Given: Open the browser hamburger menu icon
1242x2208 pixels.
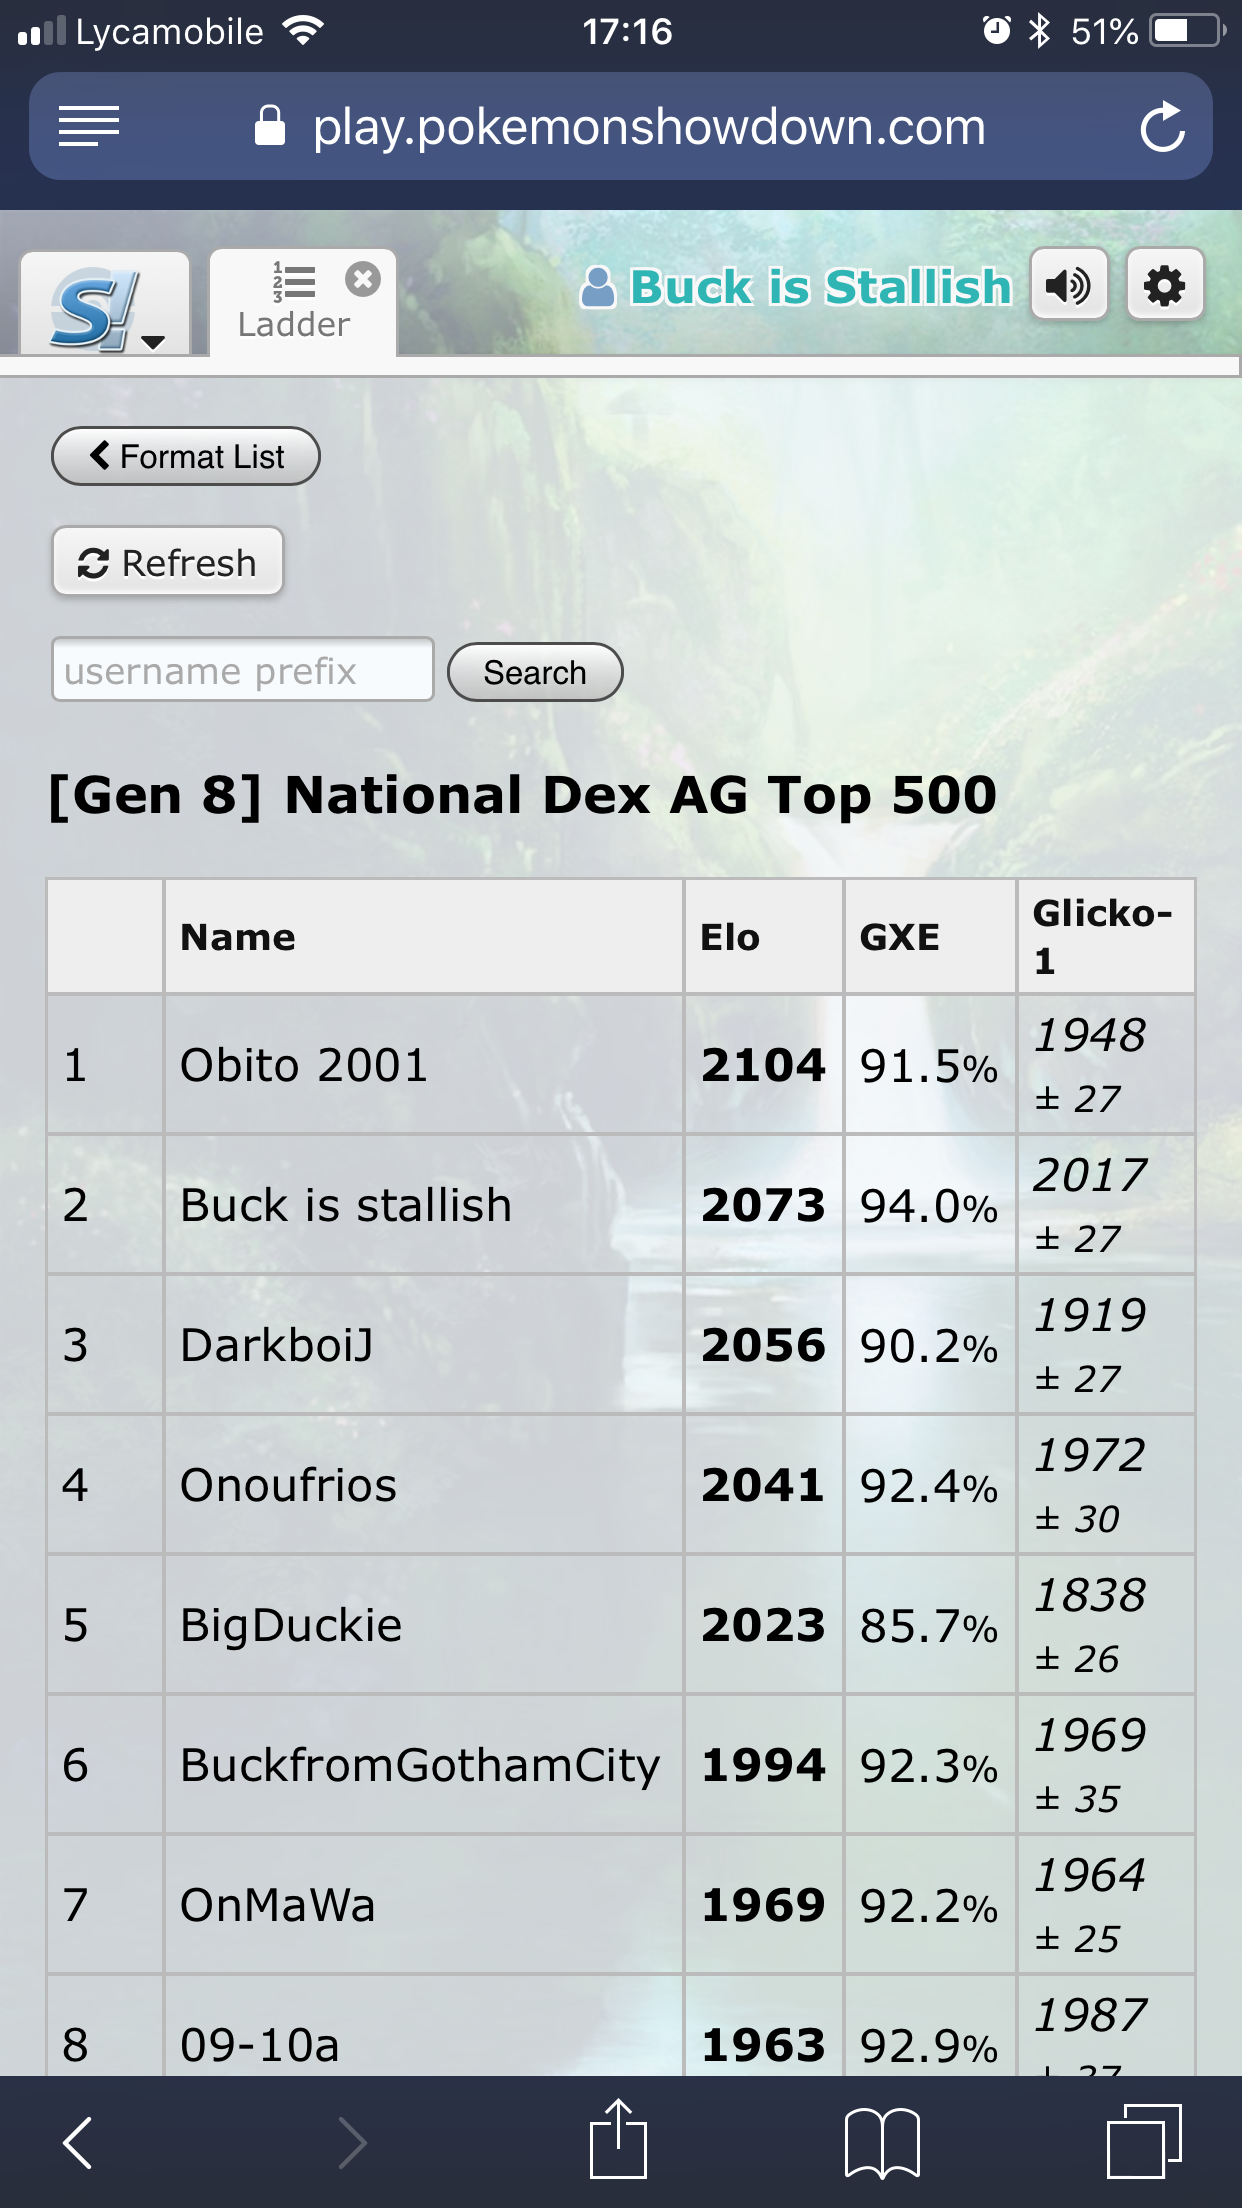Looking at the screenshot, I should pyautogui.click(x=89, y=127).
